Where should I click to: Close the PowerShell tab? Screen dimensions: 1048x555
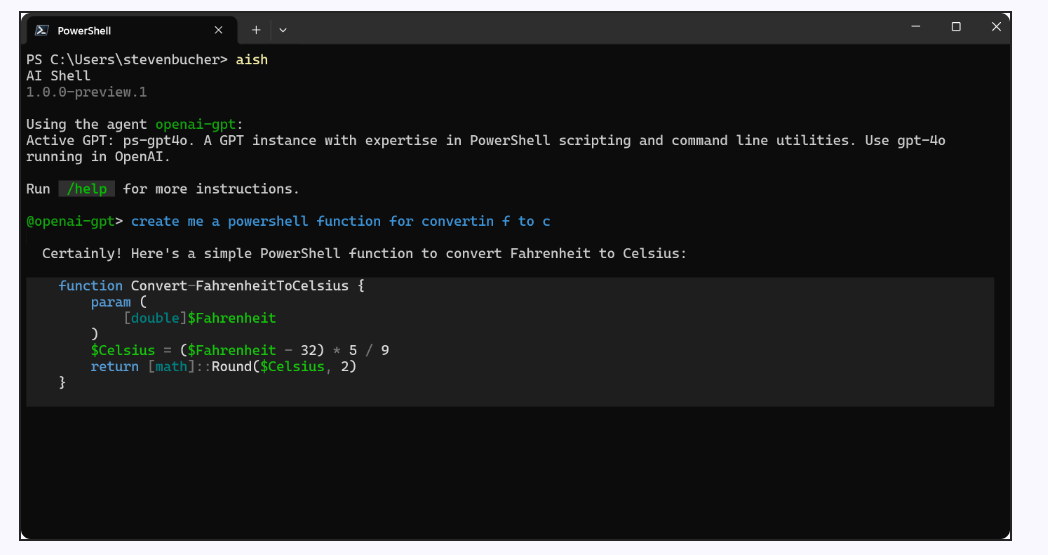tap(218, 30)
